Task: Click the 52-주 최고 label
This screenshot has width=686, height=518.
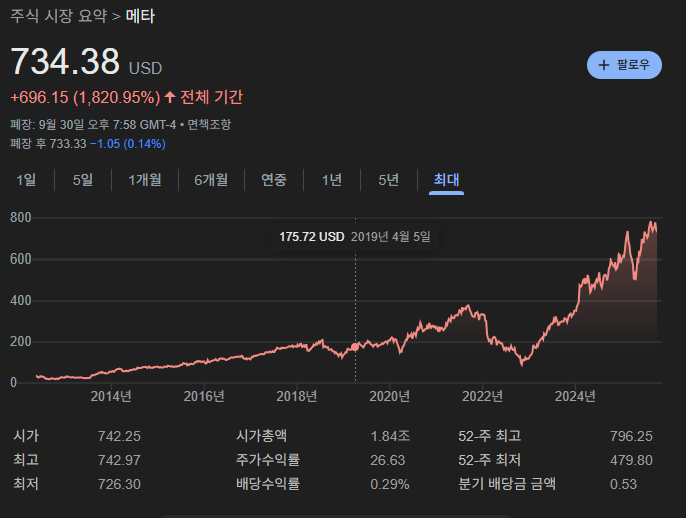Action: coord(490,436)
